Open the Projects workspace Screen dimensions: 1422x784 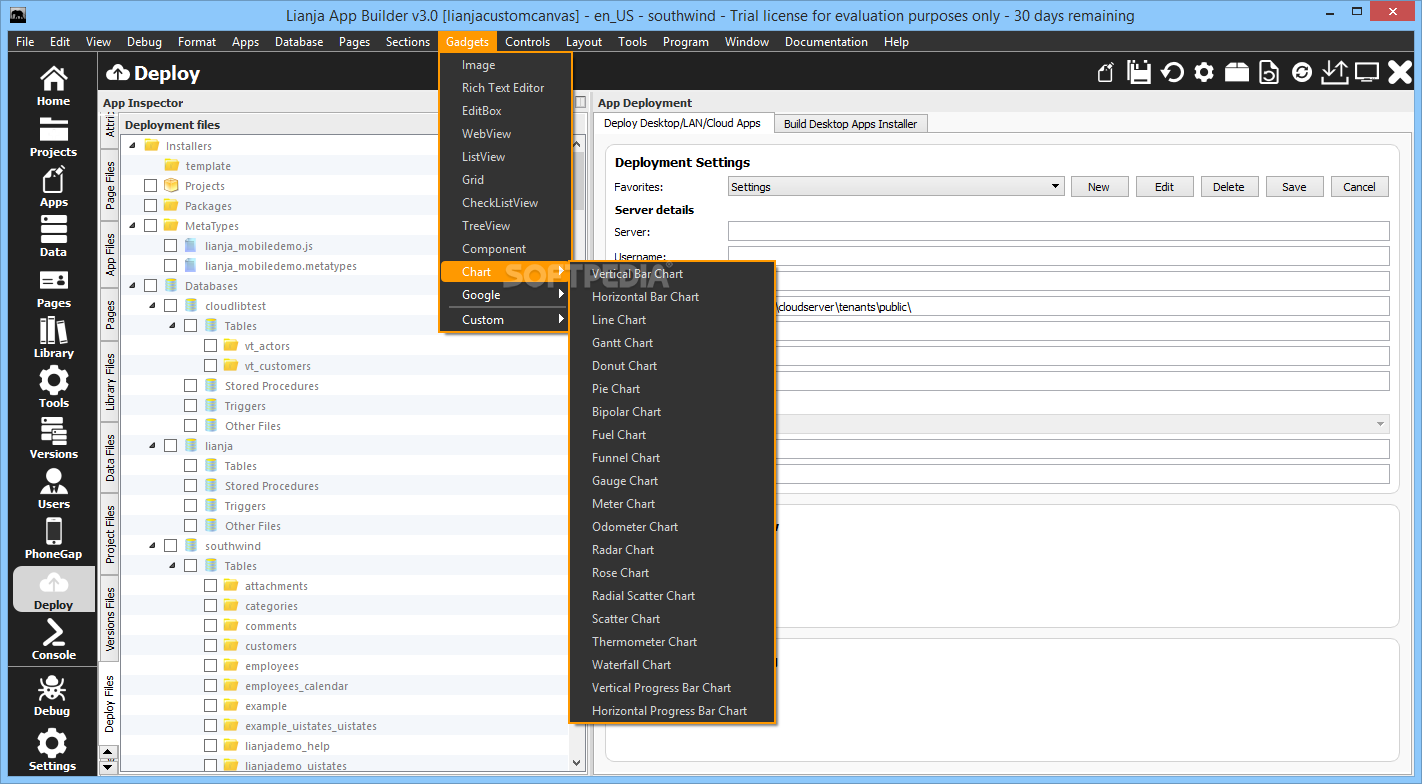pos(53,137)
